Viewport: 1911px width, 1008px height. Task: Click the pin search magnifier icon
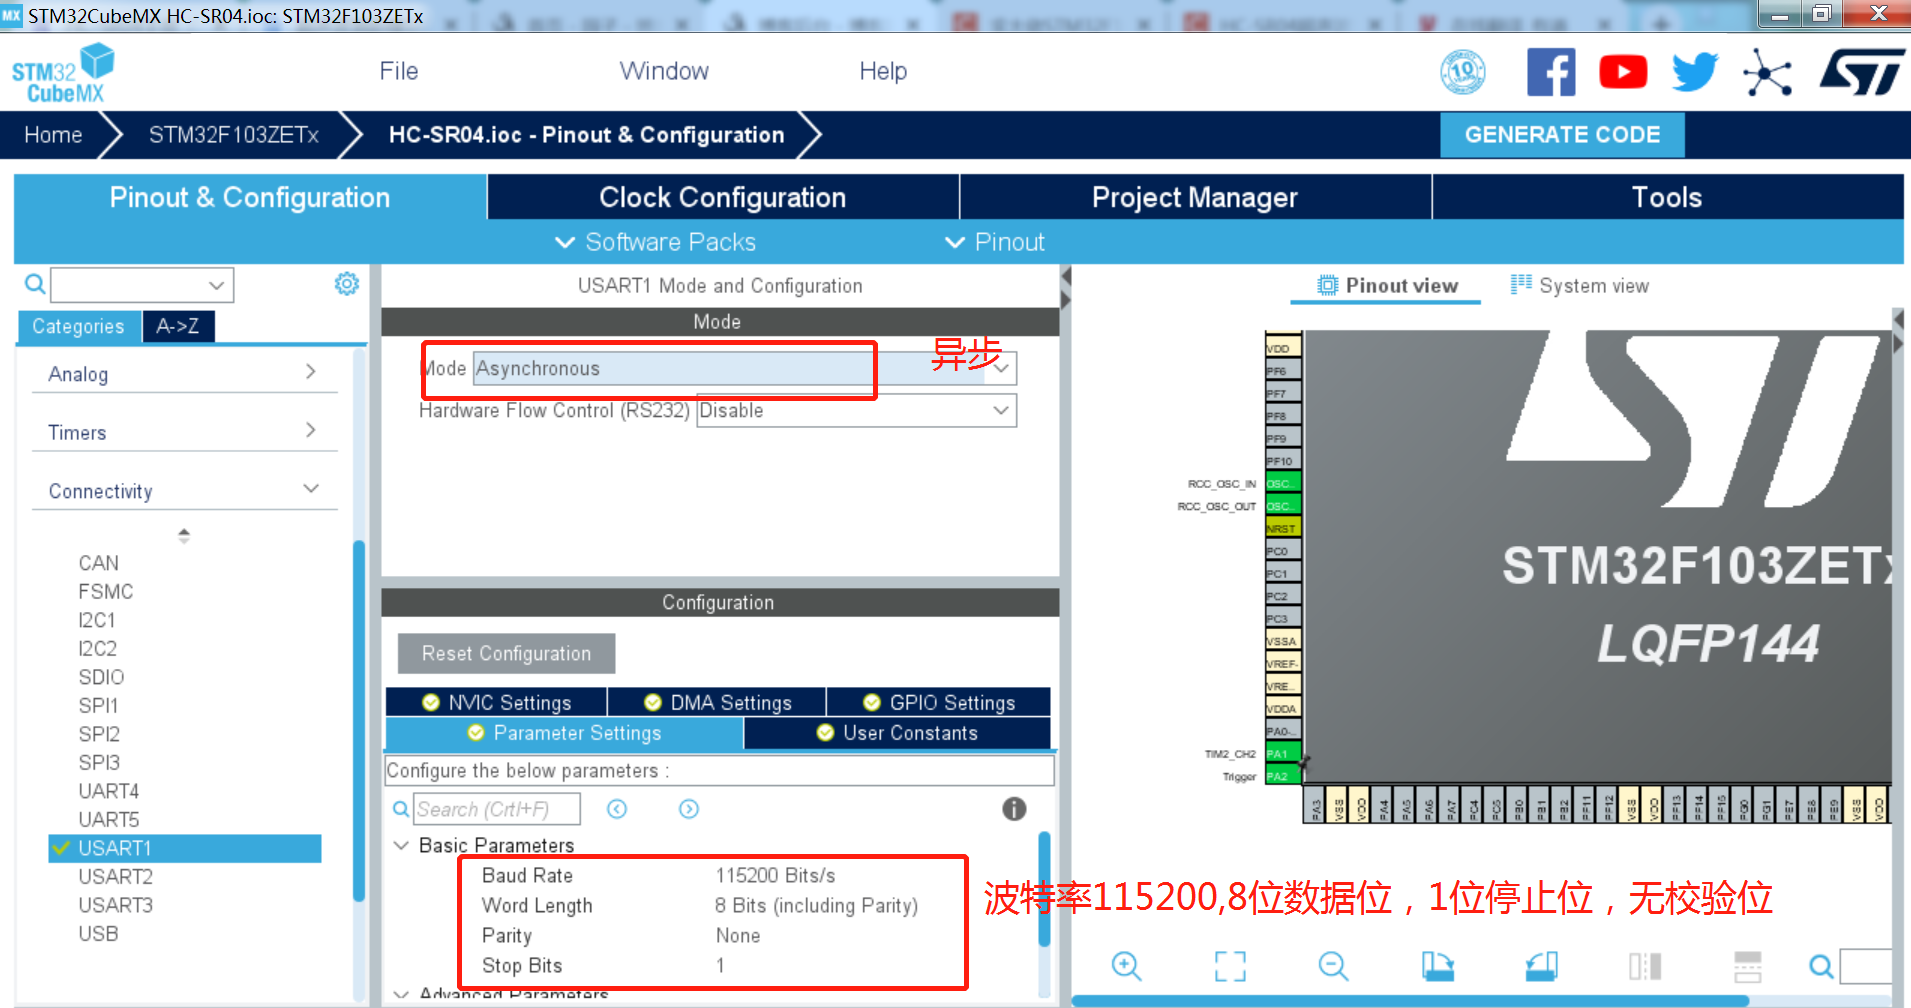point(1821,966)
